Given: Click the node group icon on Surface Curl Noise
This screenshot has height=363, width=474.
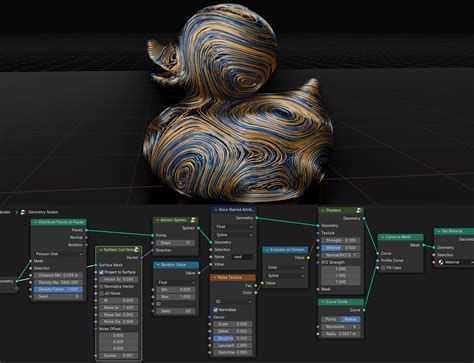Looking at the screenshot, I should pyautogui.click(x=136, y=249).
